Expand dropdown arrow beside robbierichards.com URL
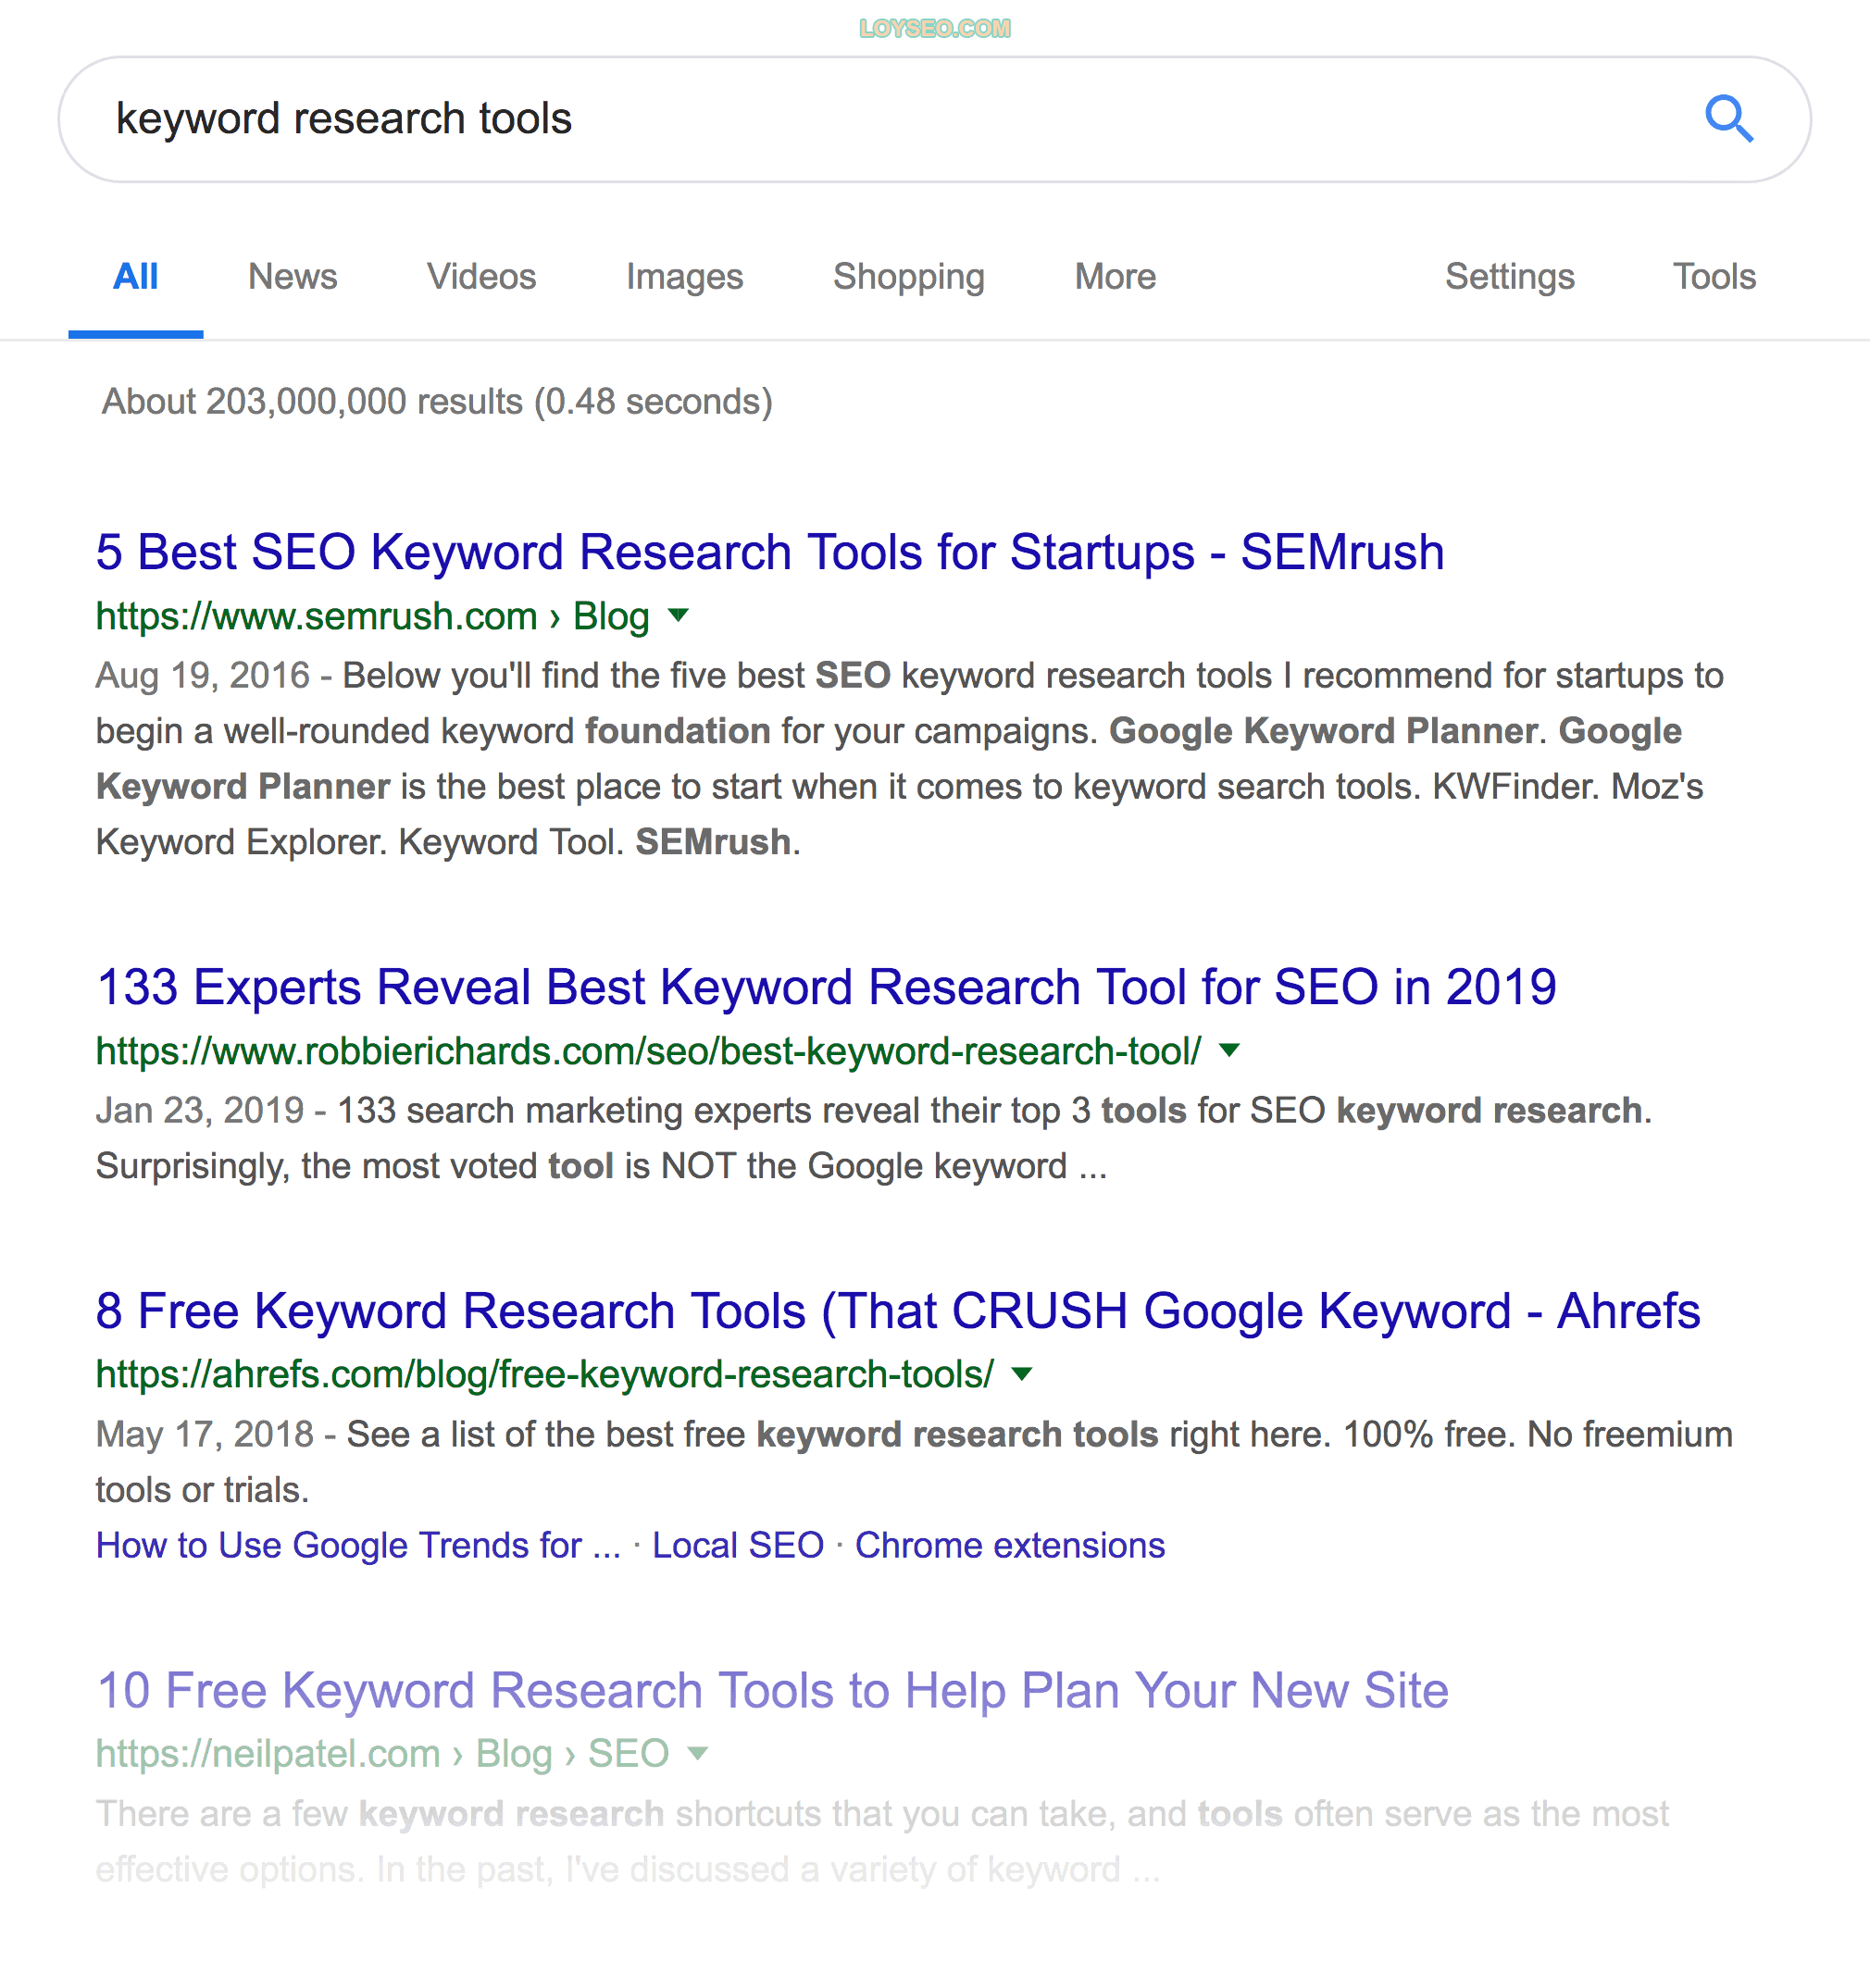The width and height of the screenshot is (1870, 1988). (1230, 1050)
